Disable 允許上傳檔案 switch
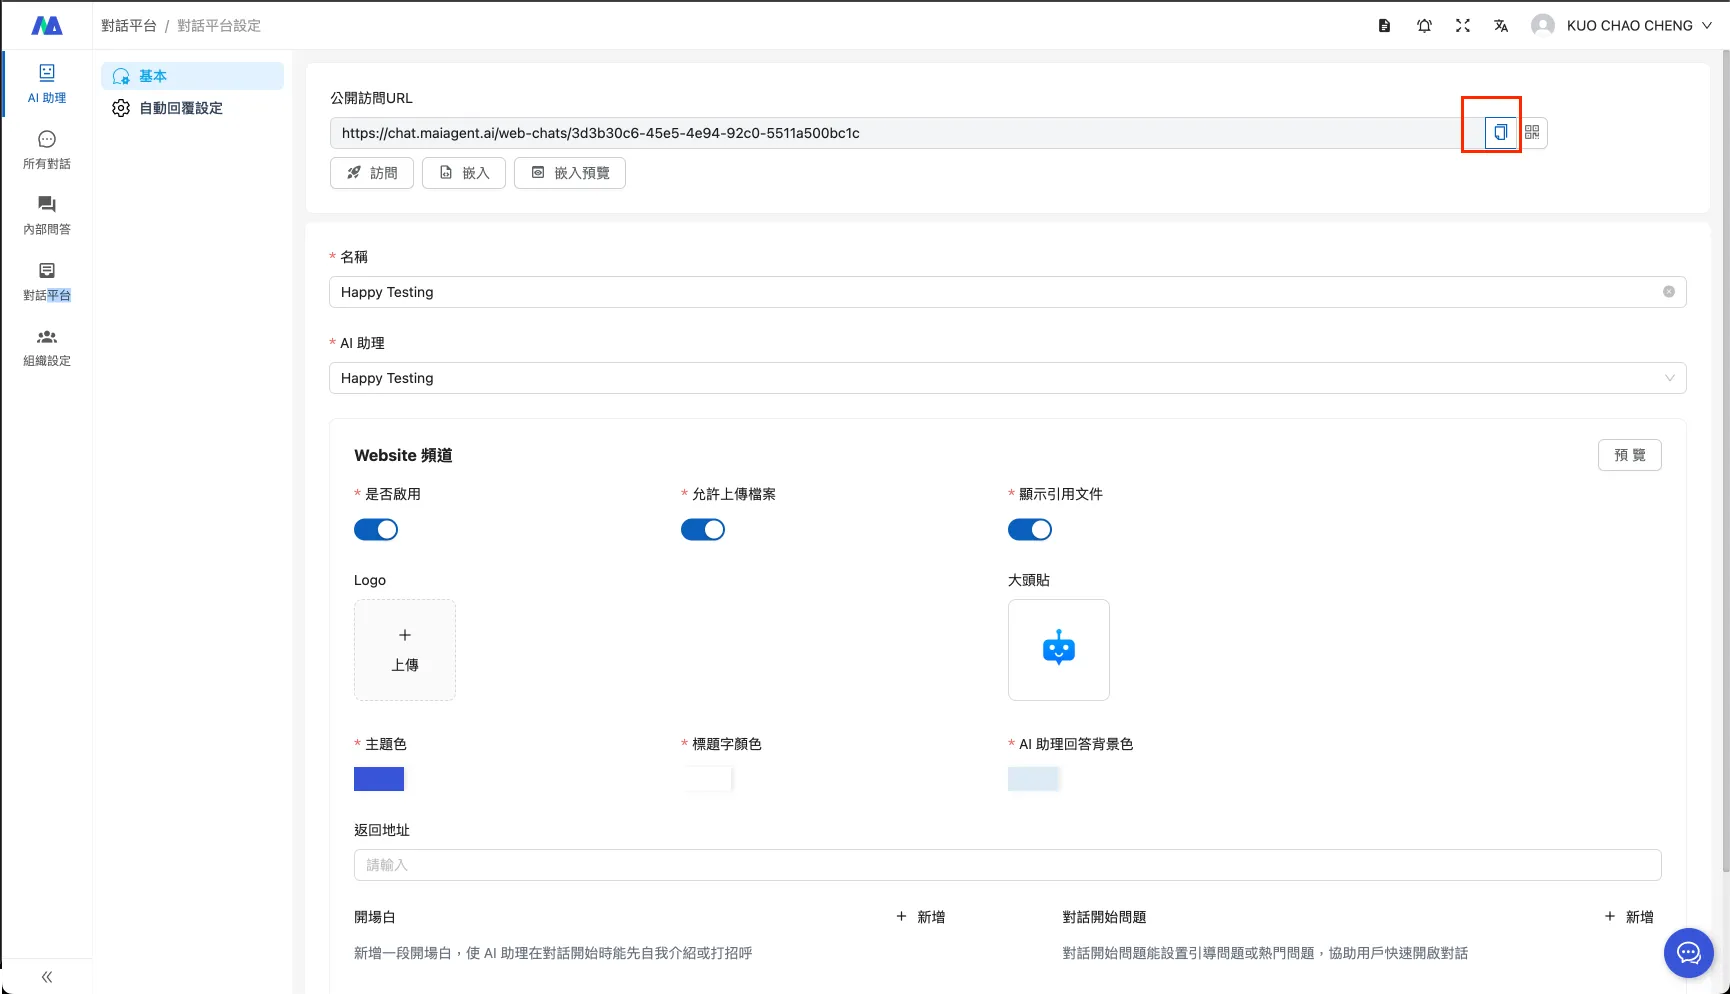Screen dimensions: 1730x994 click(703, 530)
